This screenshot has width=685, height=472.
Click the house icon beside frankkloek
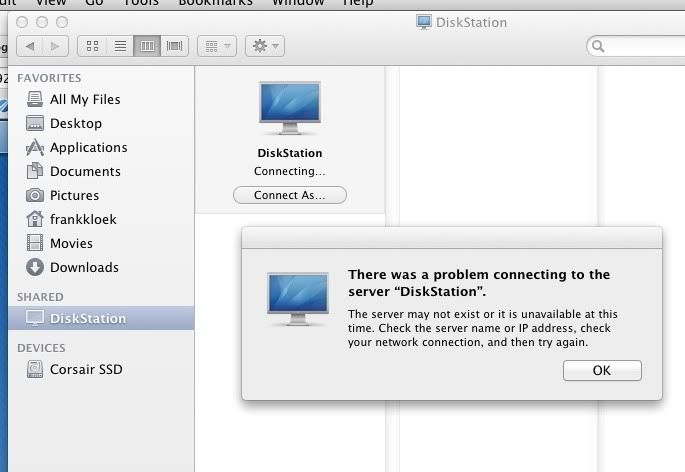point(35,219)
